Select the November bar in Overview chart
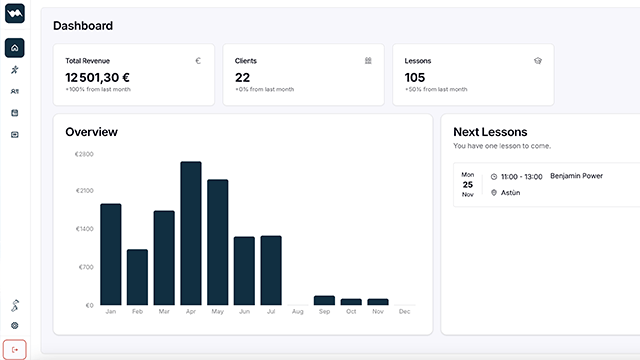 378,302
